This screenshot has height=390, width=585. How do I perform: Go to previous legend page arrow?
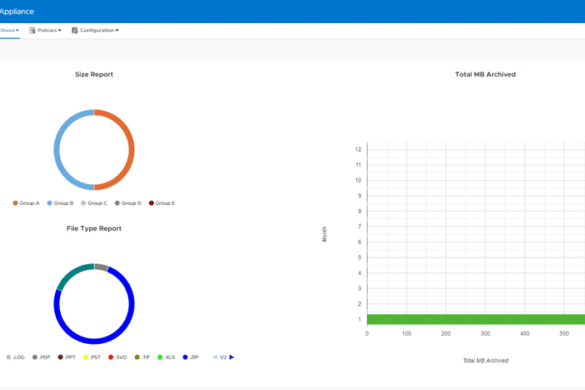click(x=215, y=357)
